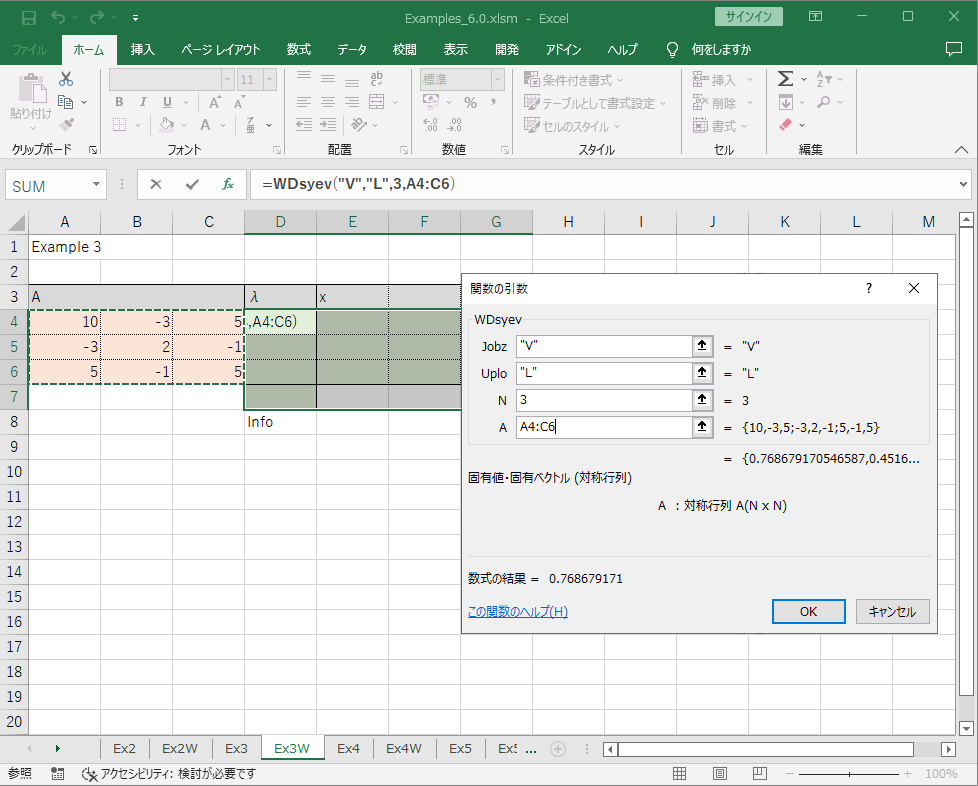
Task: Expand the formula bar with the chevron
Action: pos(963,185)
